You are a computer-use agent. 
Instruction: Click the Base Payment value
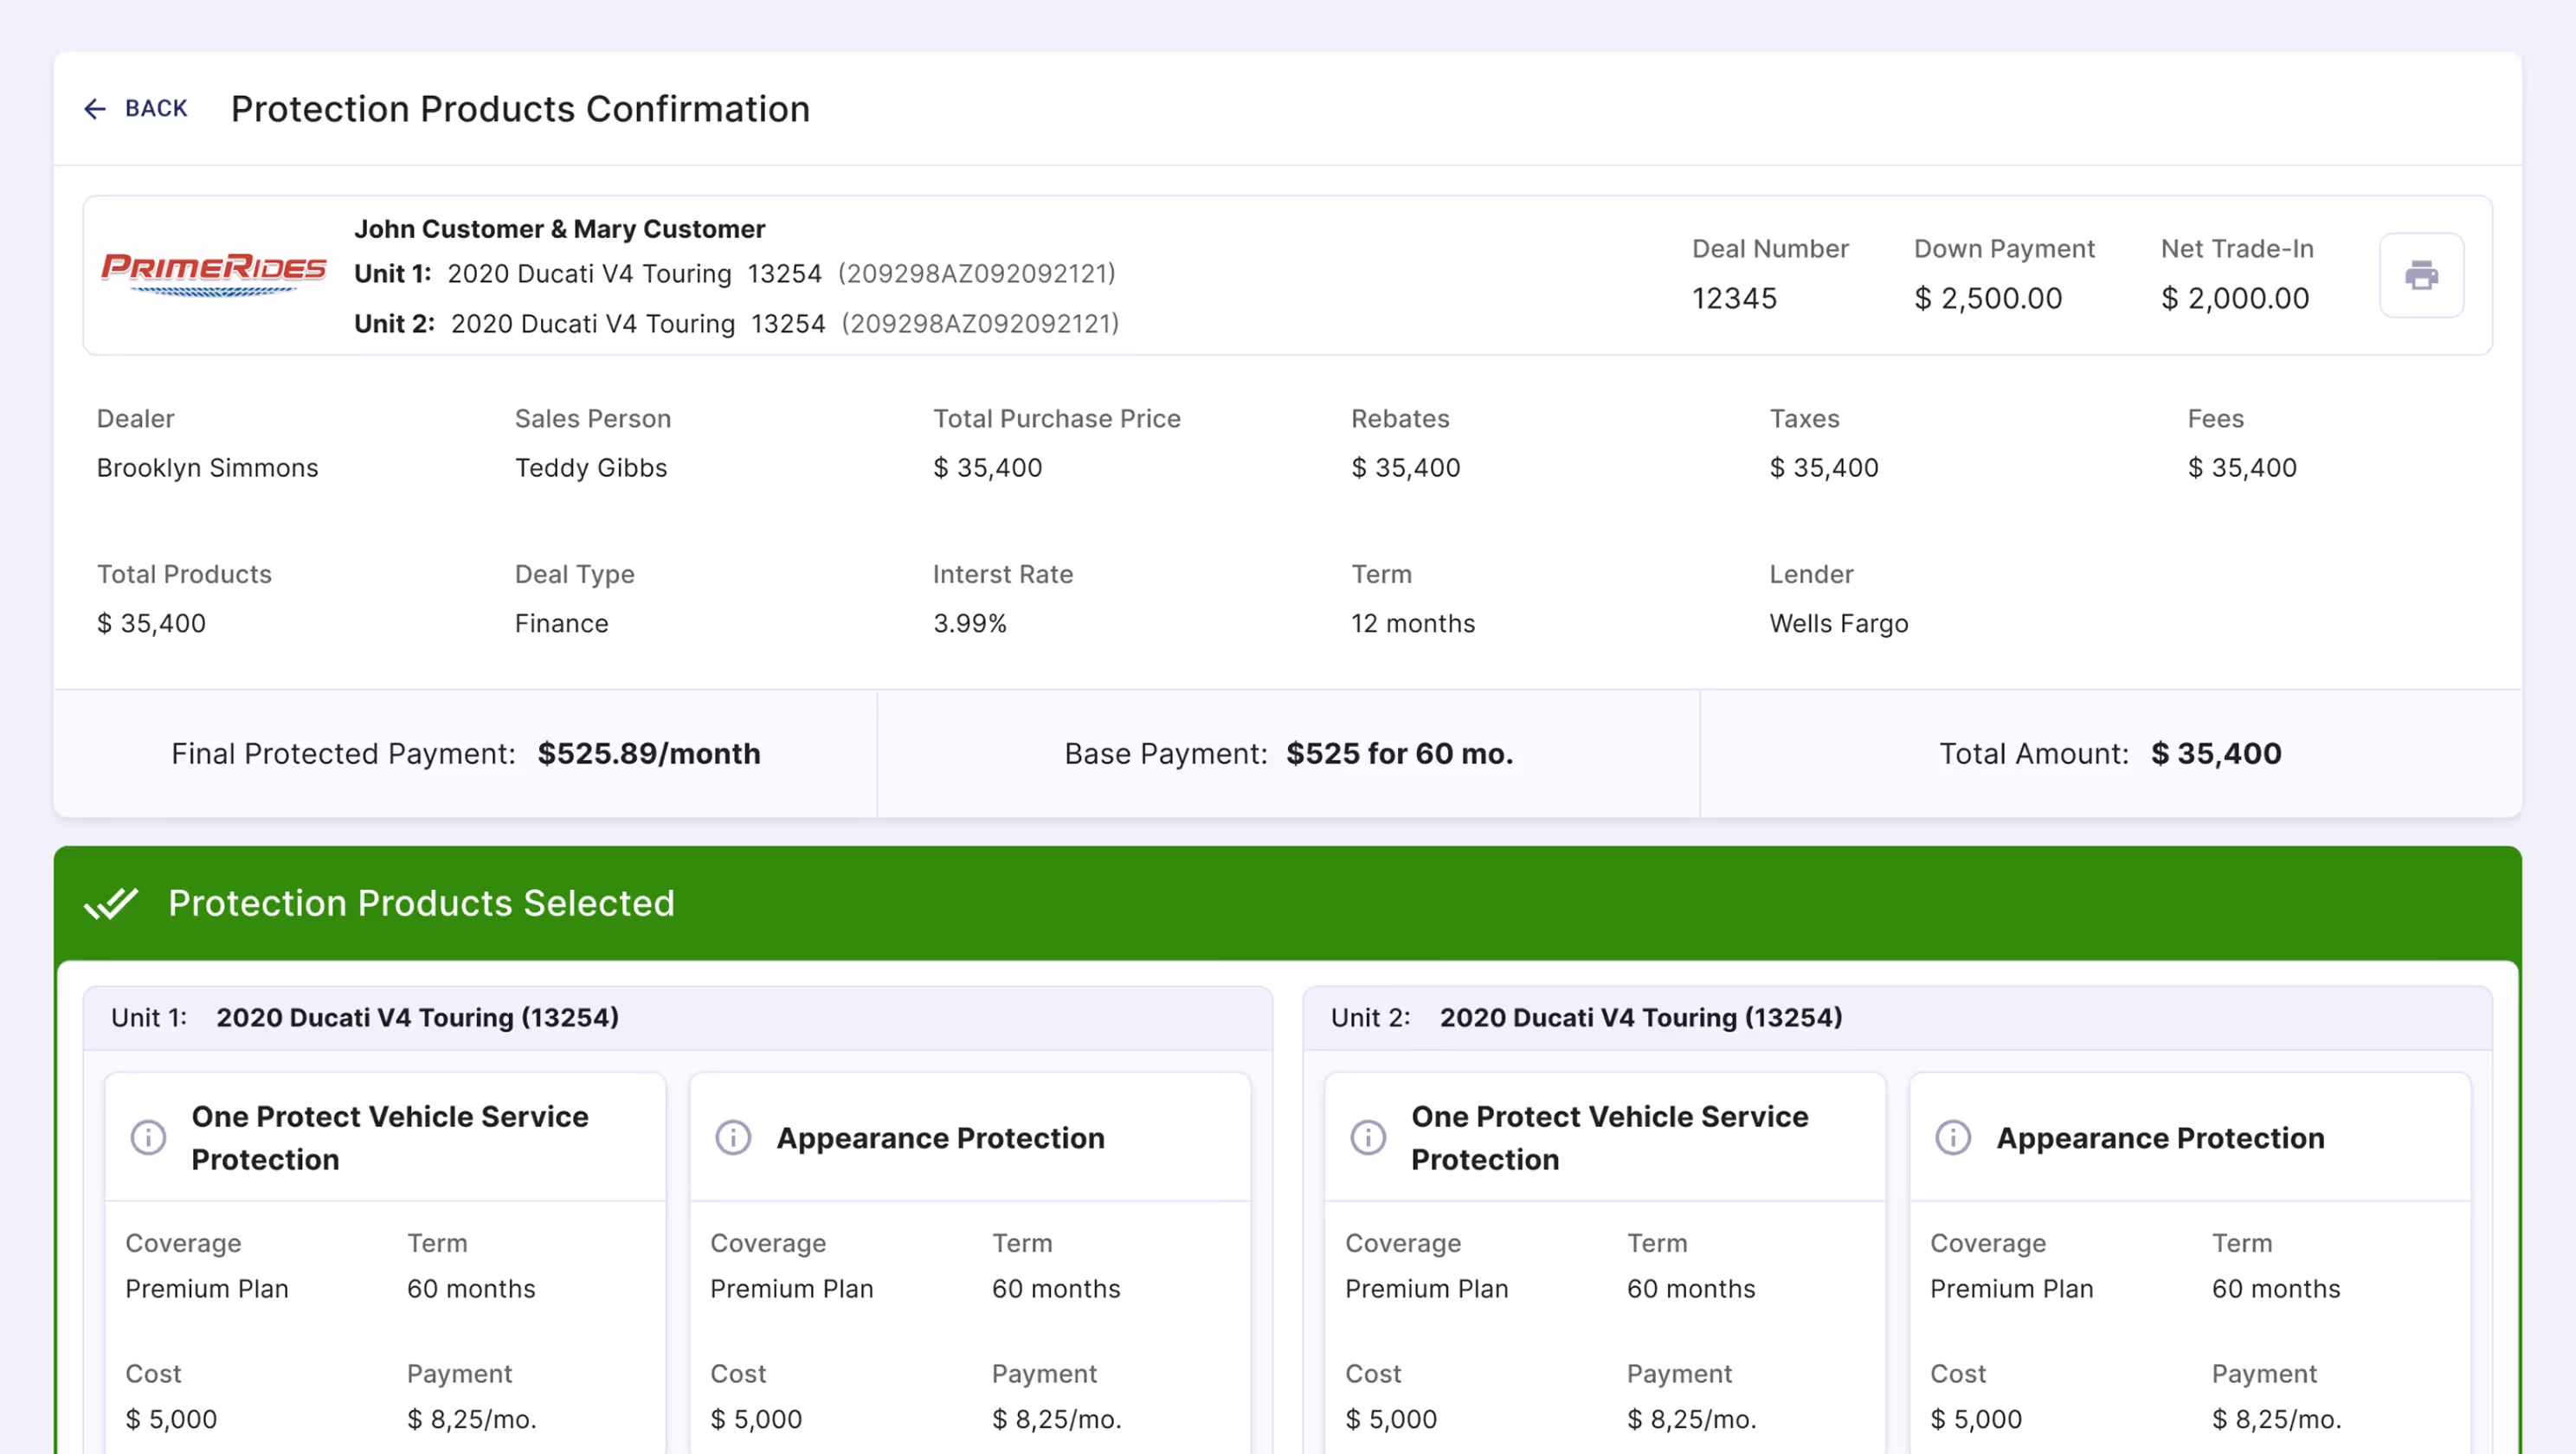(1399, 753)
